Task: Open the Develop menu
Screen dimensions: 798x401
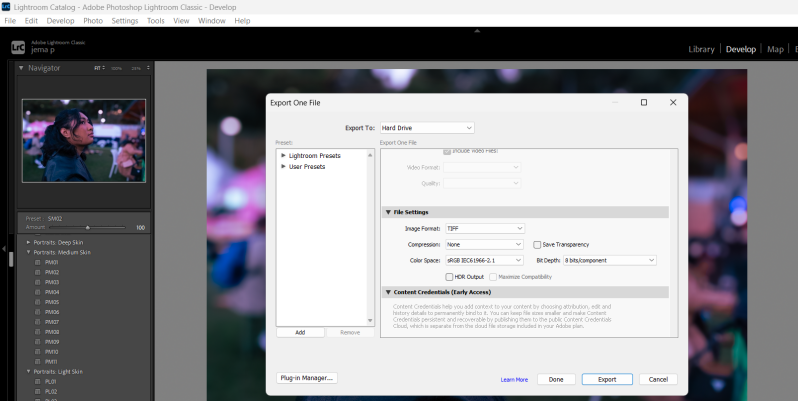Action: 61,21
